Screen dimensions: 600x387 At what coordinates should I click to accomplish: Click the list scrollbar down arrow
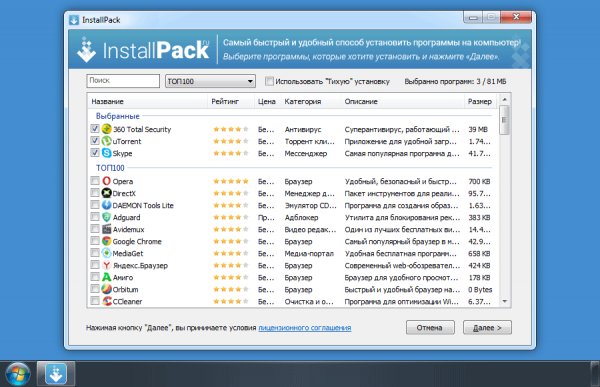505,302
